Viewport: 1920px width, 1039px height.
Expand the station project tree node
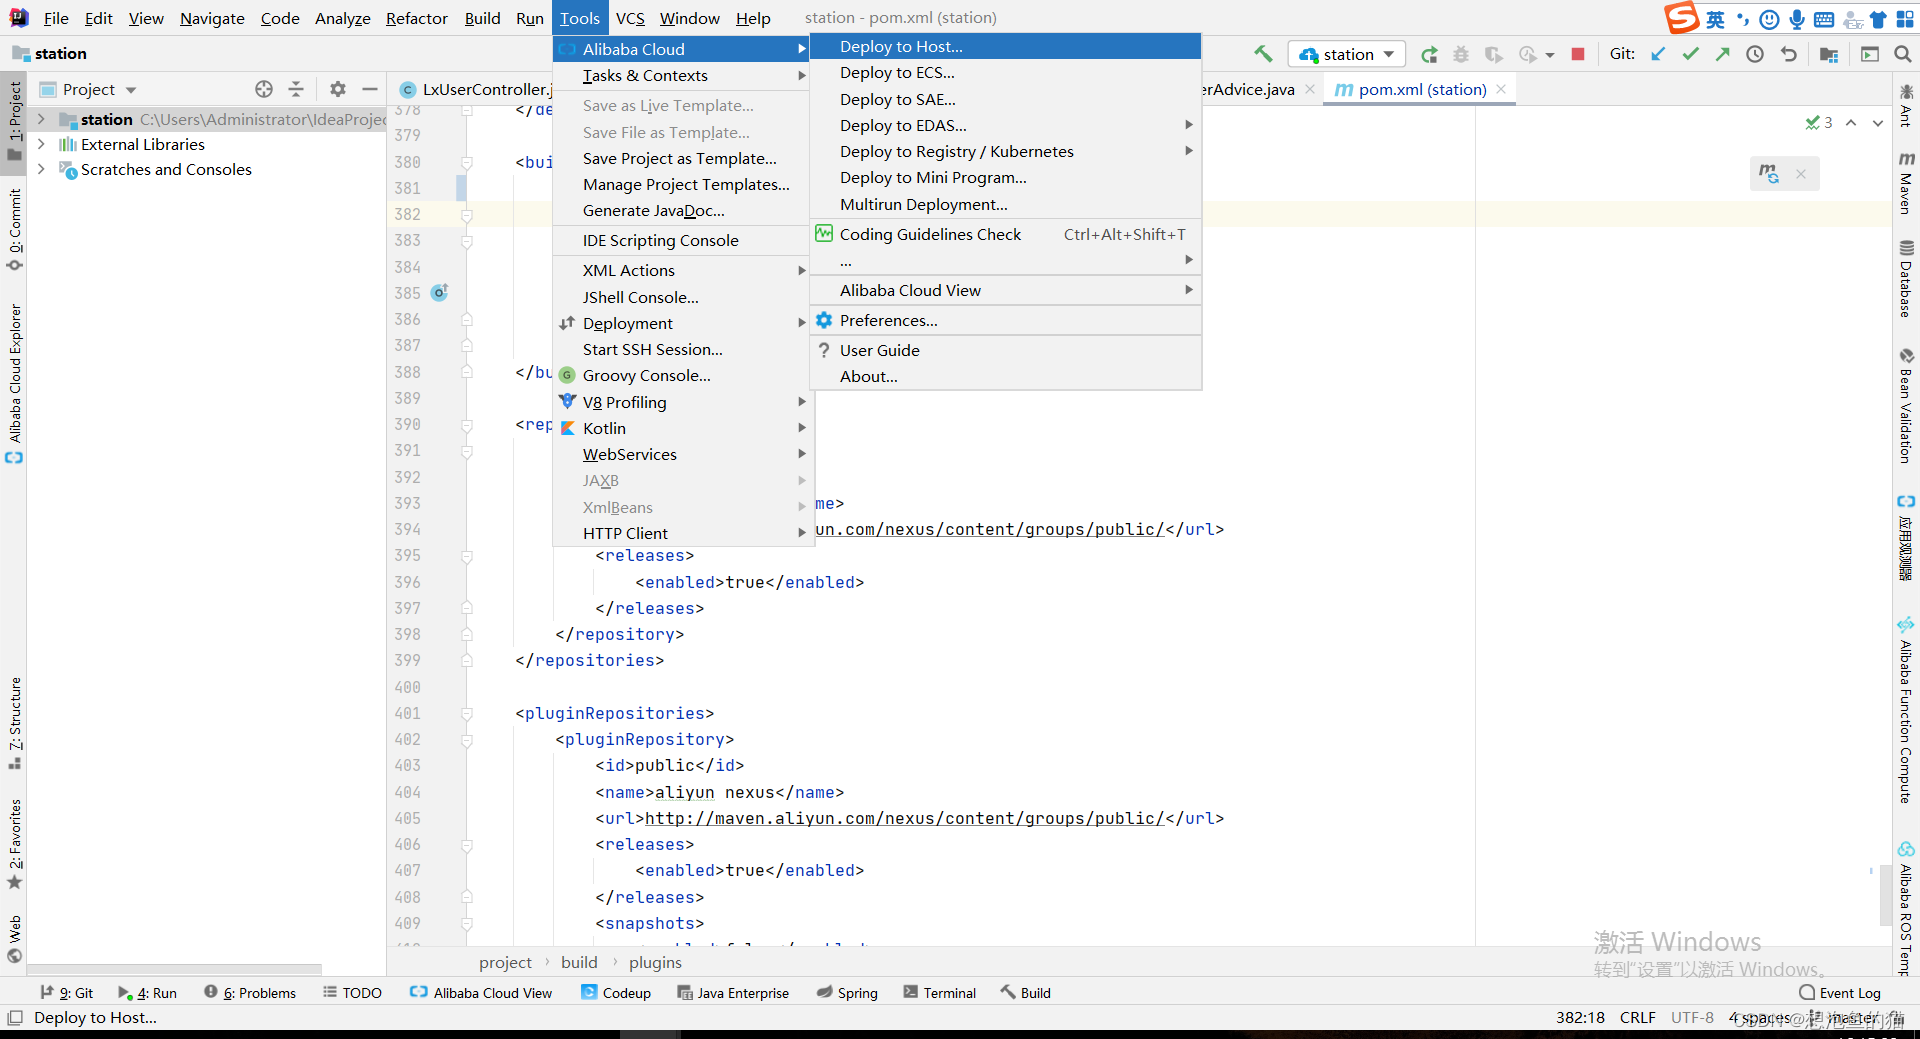41,119
